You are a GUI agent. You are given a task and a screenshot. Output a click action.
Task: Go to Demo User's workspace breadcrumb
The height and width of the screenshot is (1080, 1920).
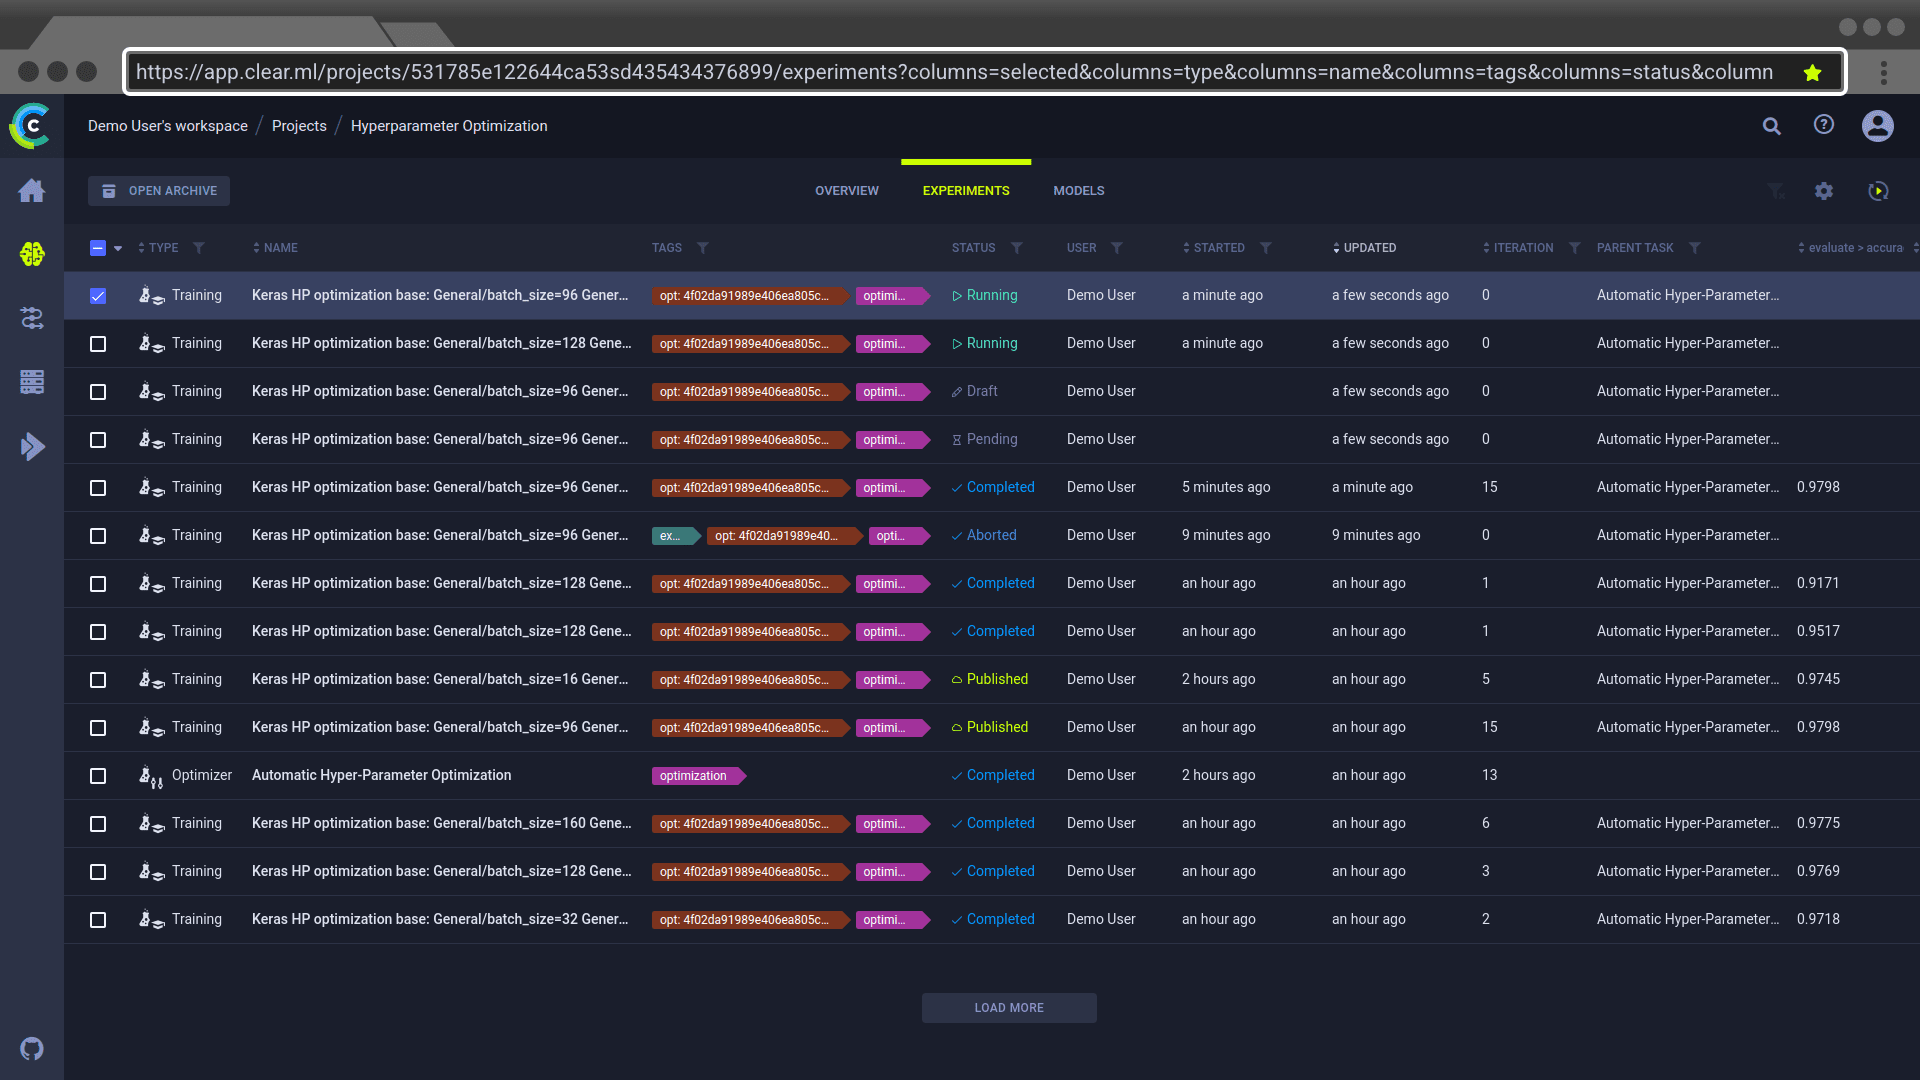168,126
